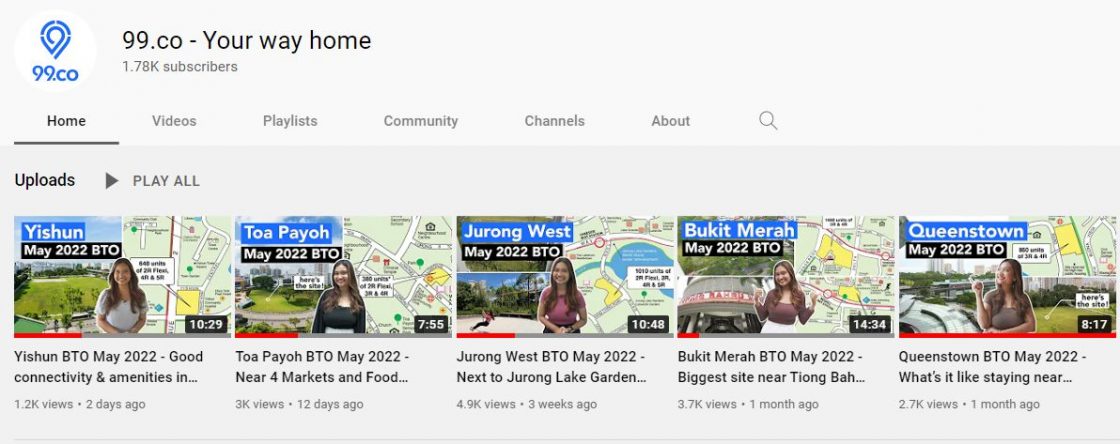Open the Toa Payoh May 2022 BTO thumbnail
Screen dimensions: 1120x444
pyautogui.click(x=344, y=276)
